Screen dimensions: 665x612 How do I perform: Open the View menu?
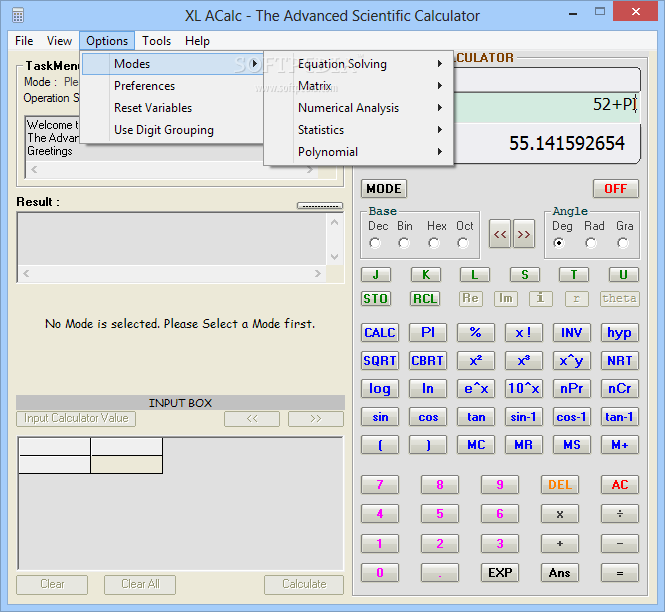(59, 41)
